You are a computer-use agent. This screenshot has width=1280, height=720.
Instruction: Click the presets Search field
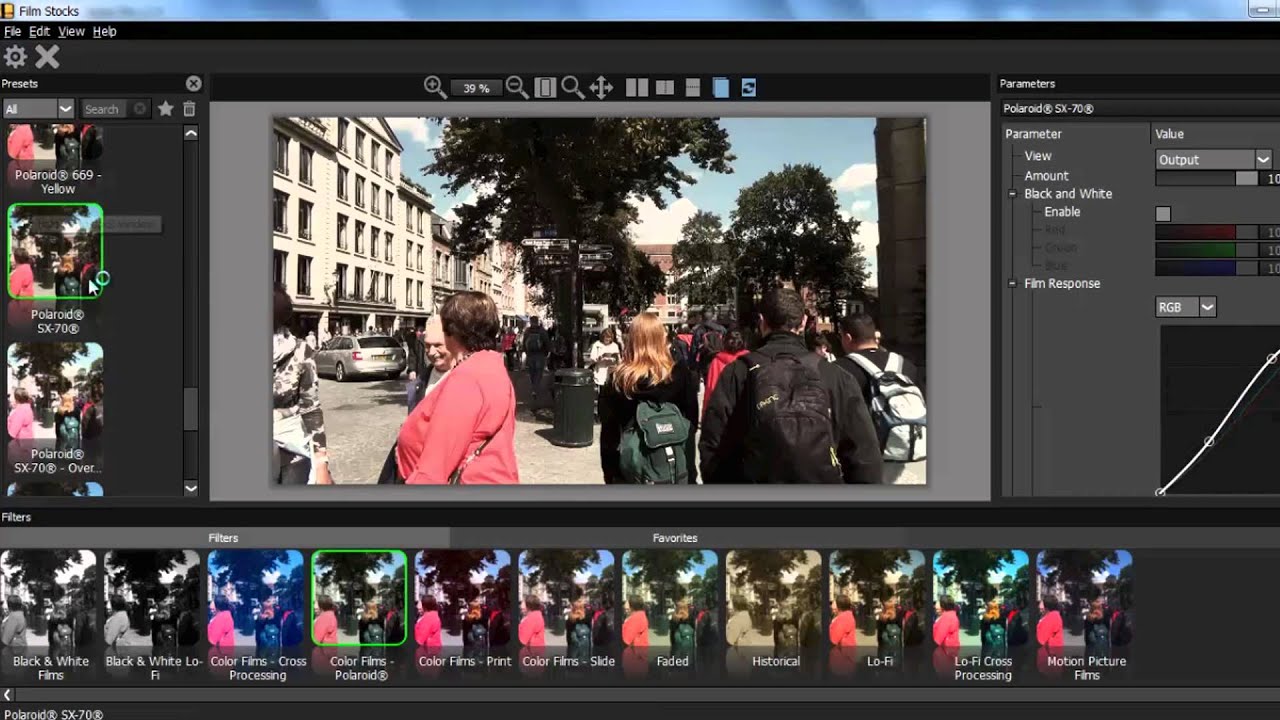(106, 109)
